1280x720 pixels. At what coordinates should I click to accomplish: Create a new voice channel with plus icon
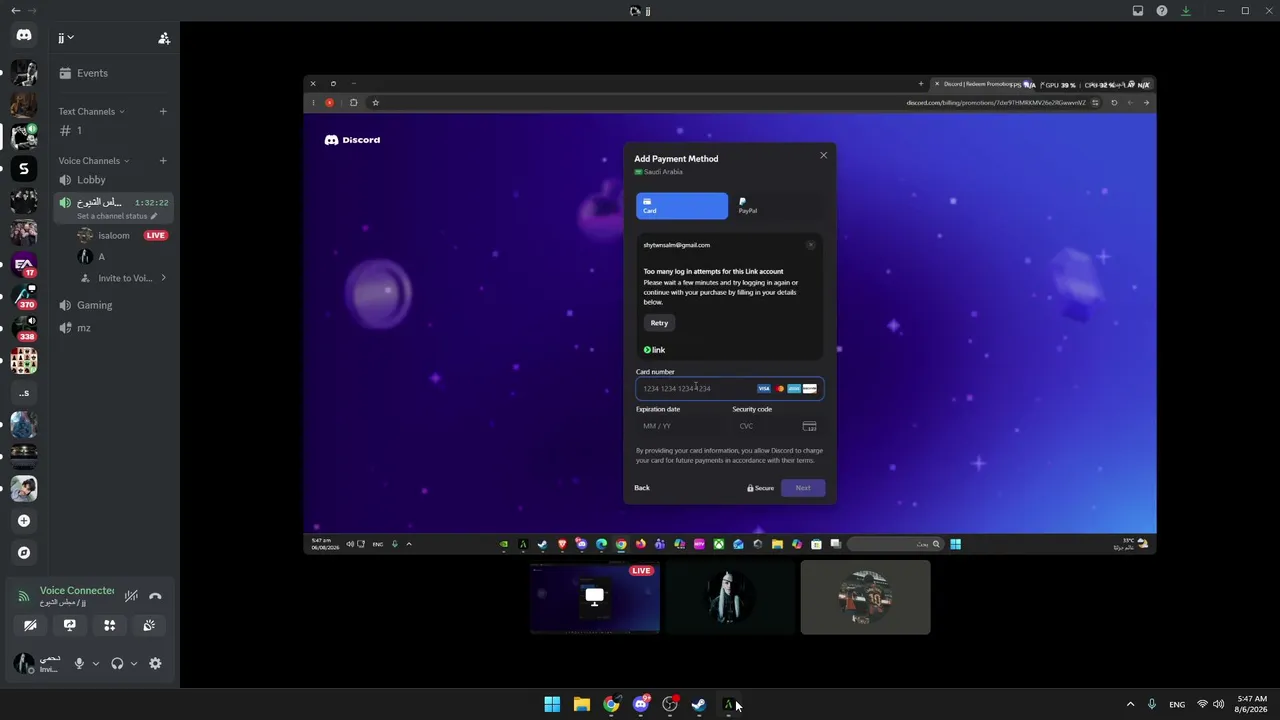coord(163,160)
